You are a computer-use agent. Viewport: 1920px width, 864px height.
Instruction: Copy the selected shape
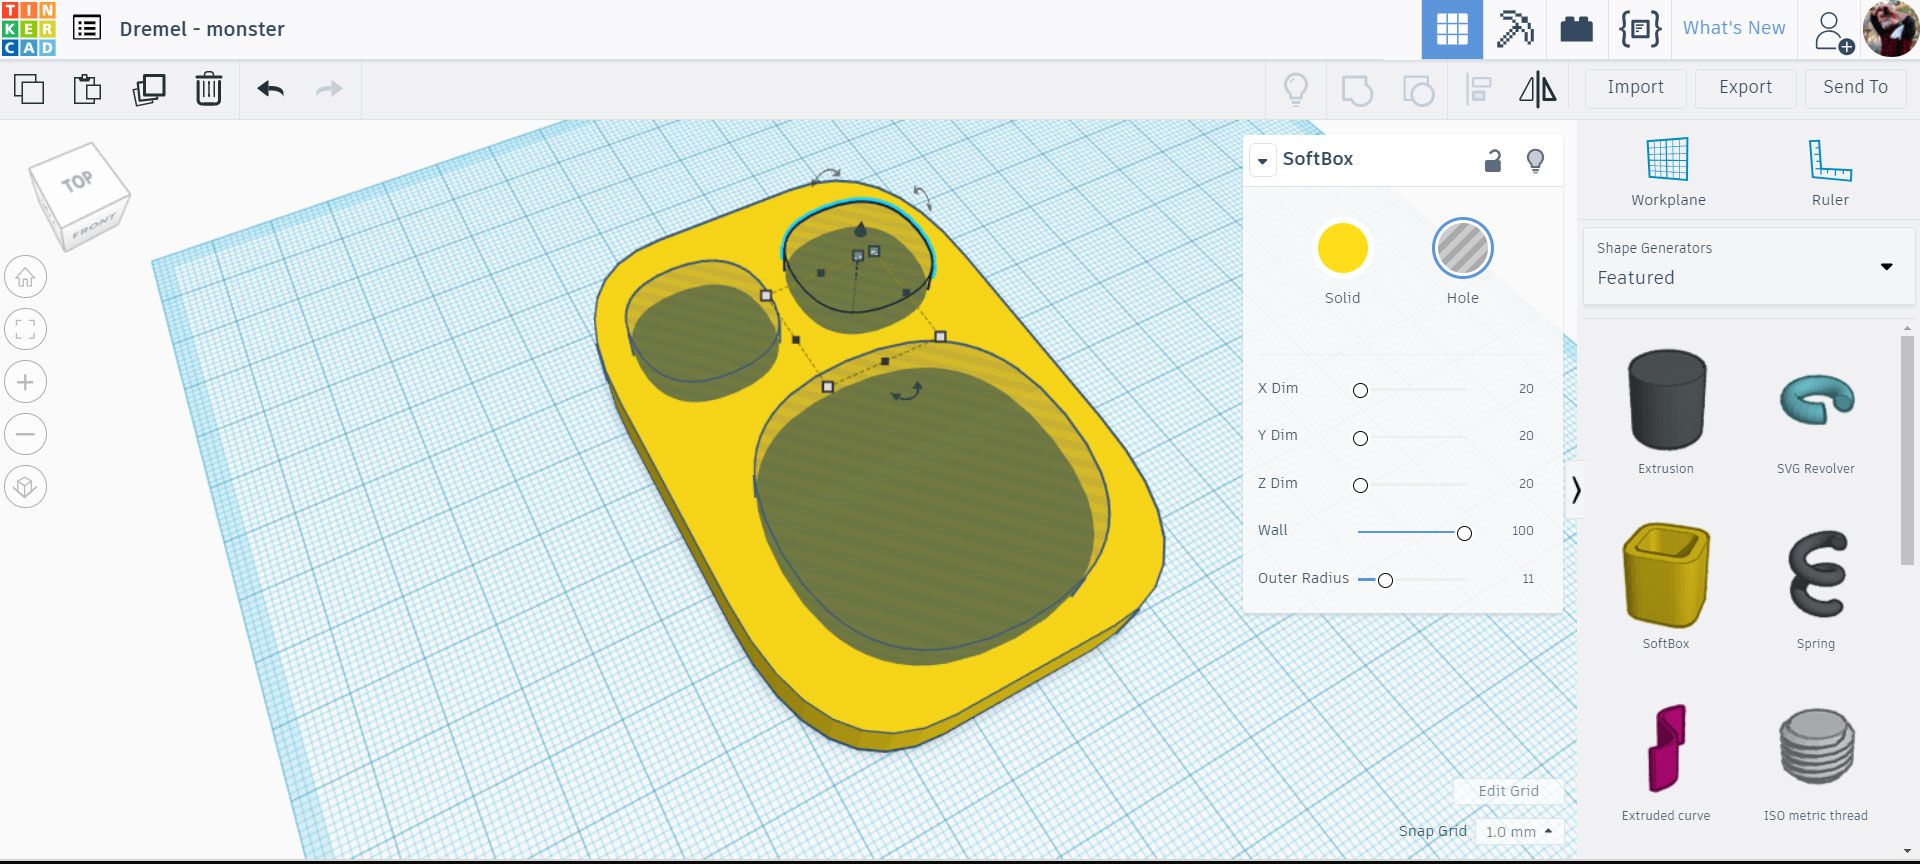click(x=29, y=89)
